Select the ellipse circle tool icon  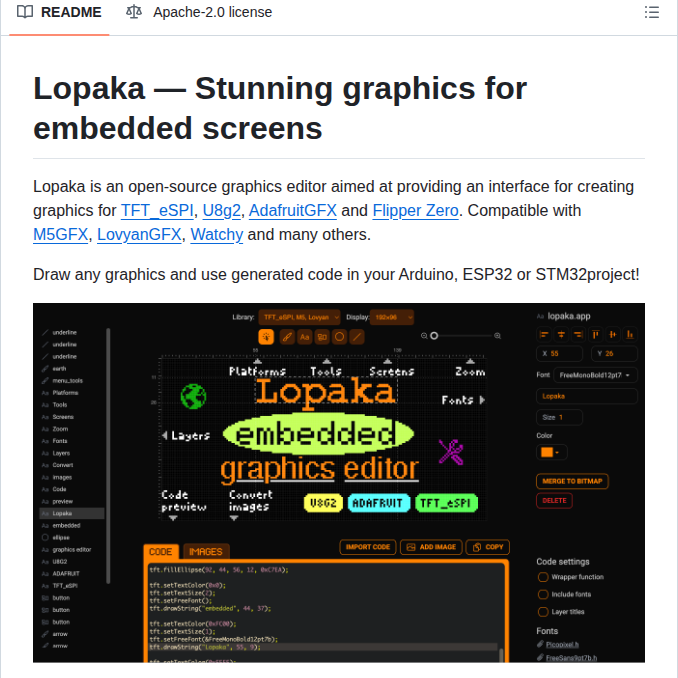[339, 337]
